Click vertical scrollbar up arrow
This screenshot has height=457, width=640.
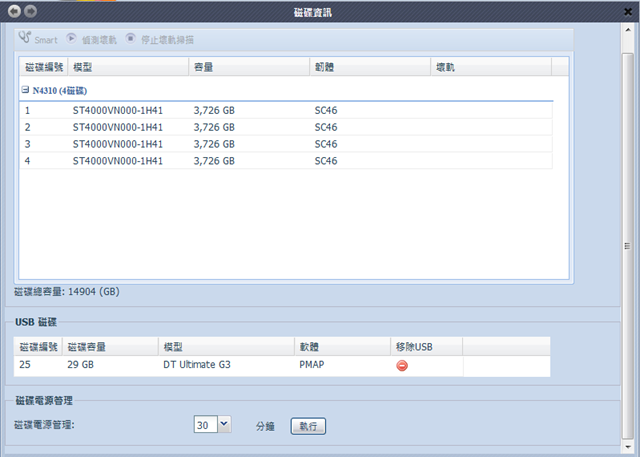click(x=628, y=30)
